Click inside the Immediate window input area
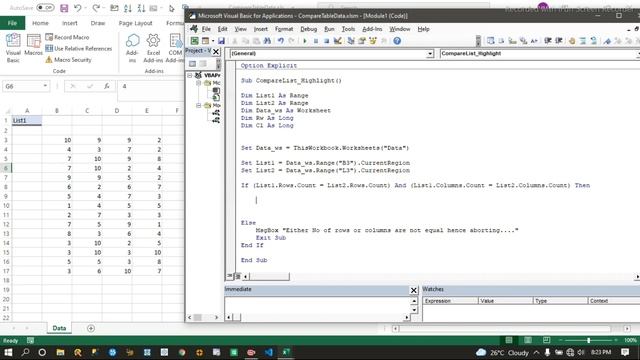640x360 pixels. pyautogui.click(x=317, y=305)
